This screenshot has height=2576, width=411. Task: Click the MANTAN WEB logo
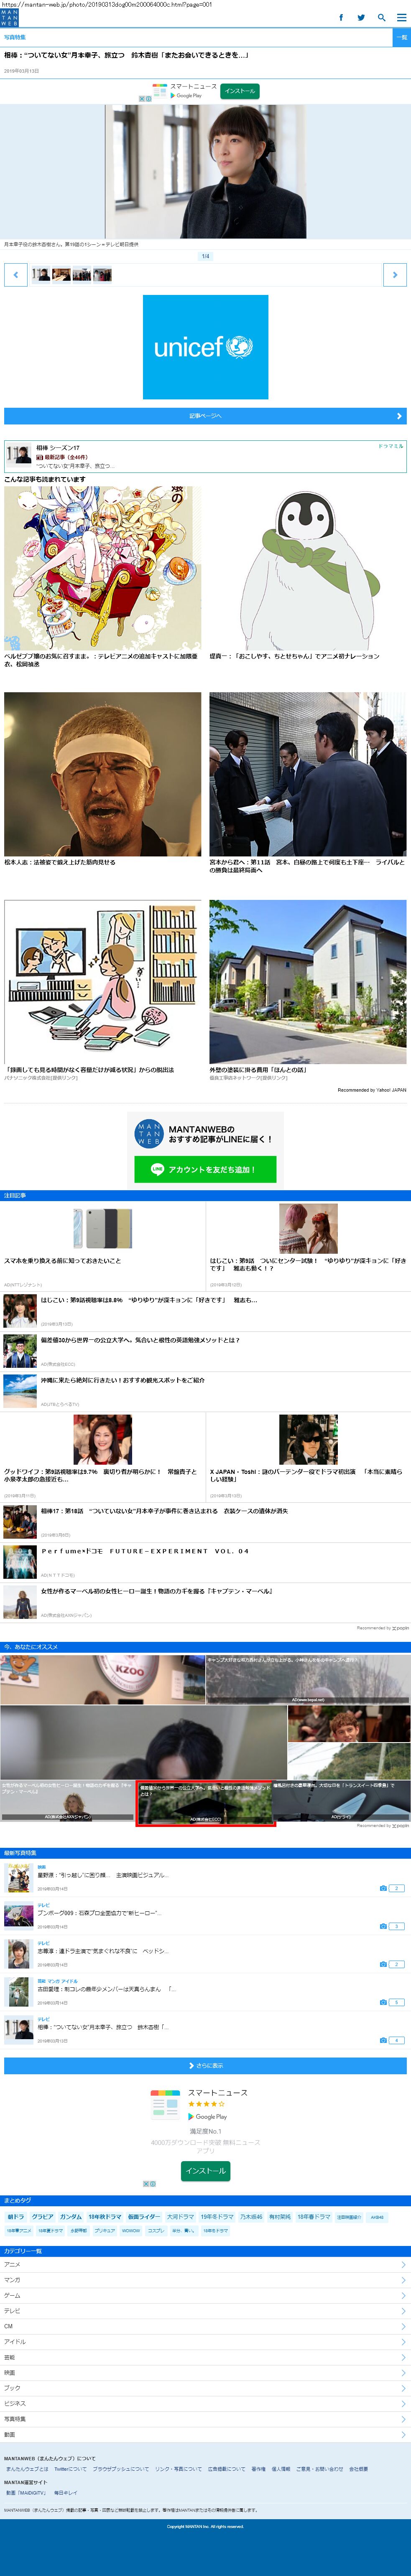(10, 17)
